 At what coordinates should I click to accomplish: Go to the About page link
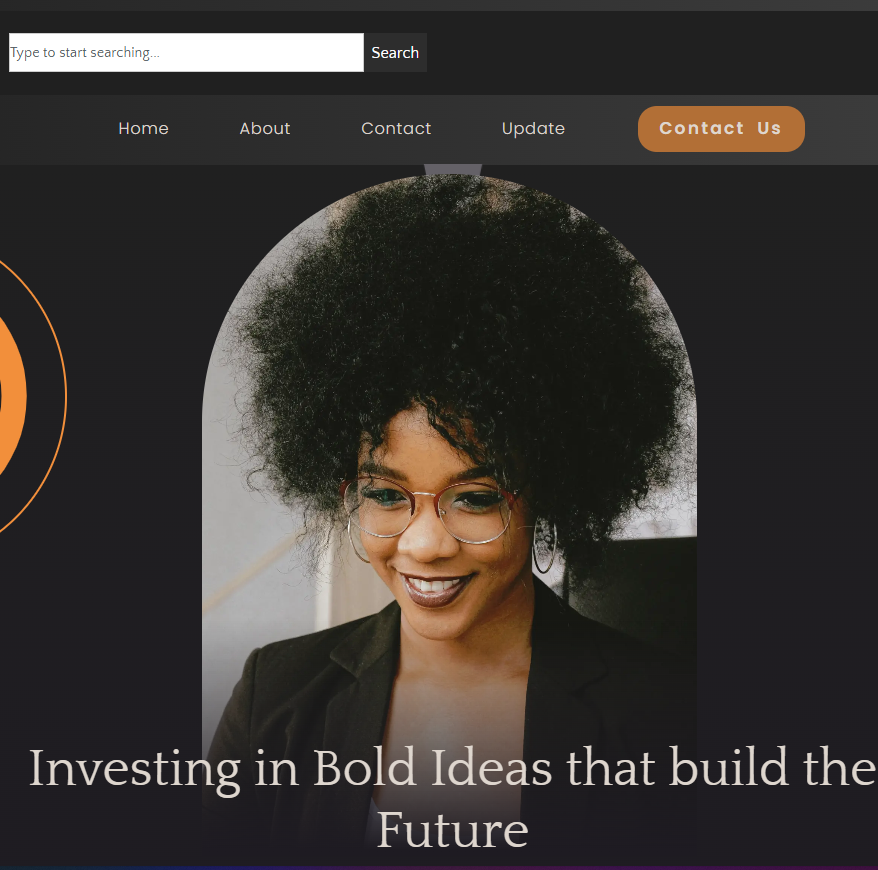click(265, 129)
